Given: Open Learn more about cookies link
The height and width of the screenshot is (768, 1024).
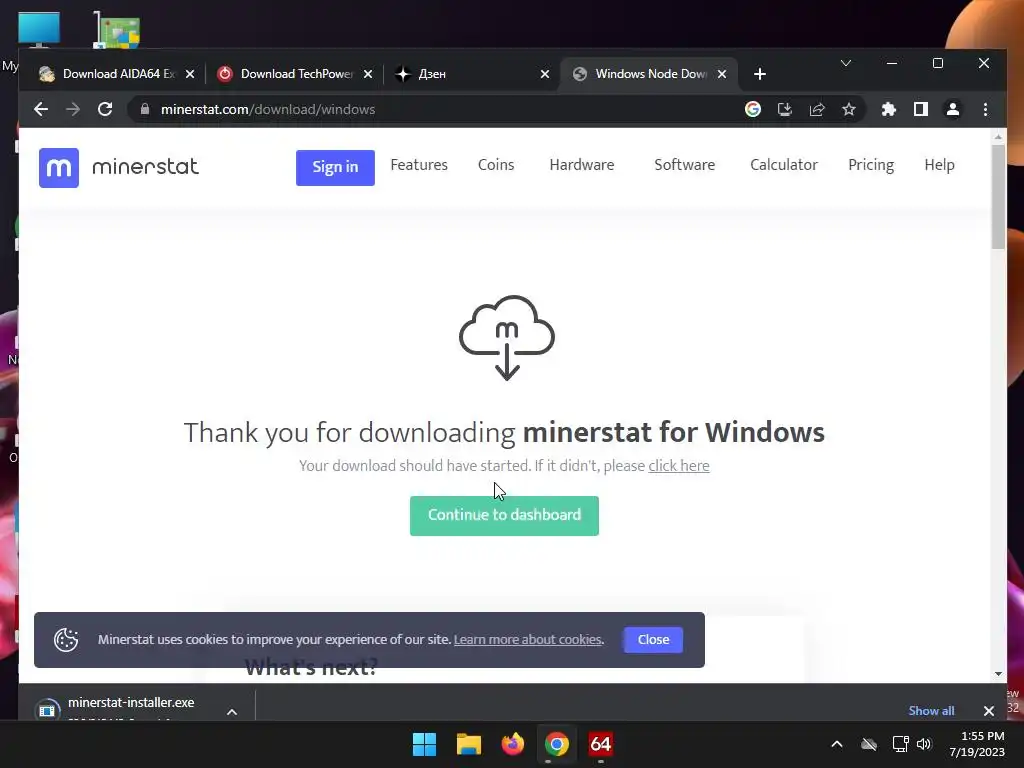Looking at the screenshot, I should (528, 639).
